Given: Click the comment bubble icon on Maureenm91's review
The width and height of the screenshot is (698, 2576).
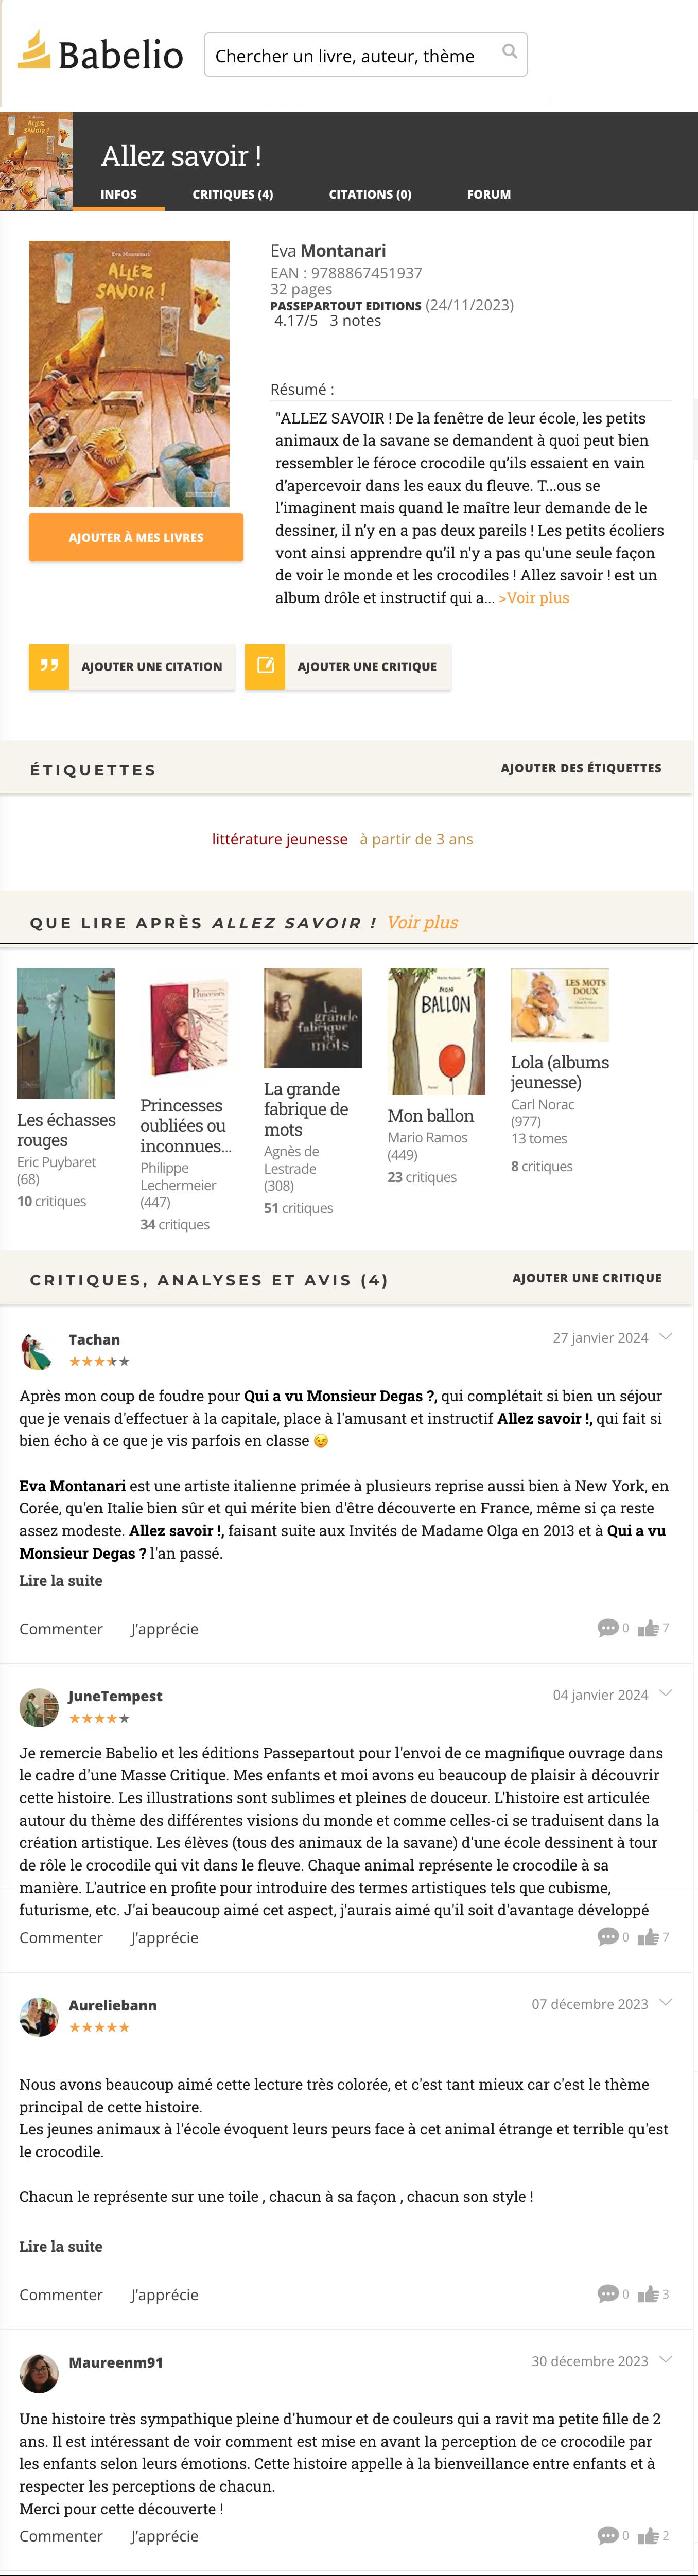Looking at the screenshot, I should (607, 2535).
